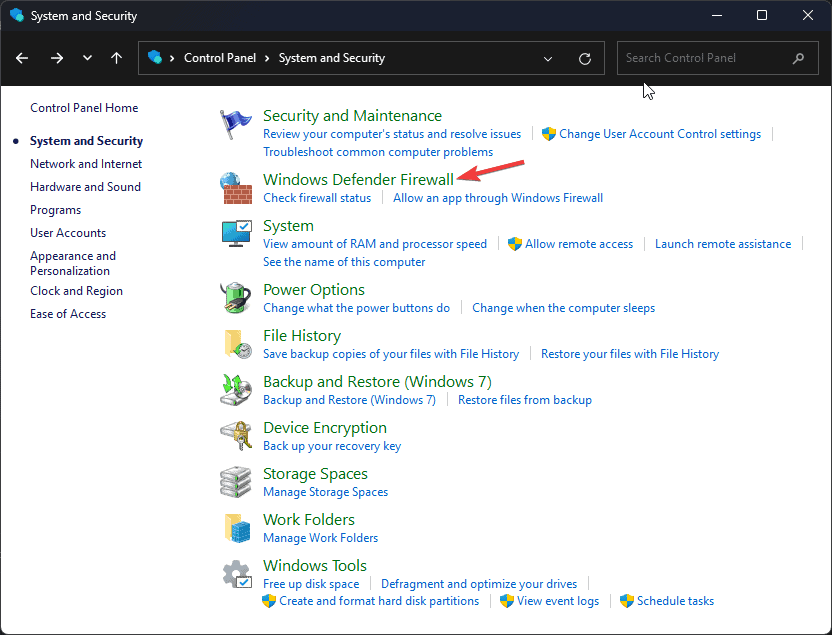Click the Power Options gauge icon

pyautogui.click(x=236, y=297)
